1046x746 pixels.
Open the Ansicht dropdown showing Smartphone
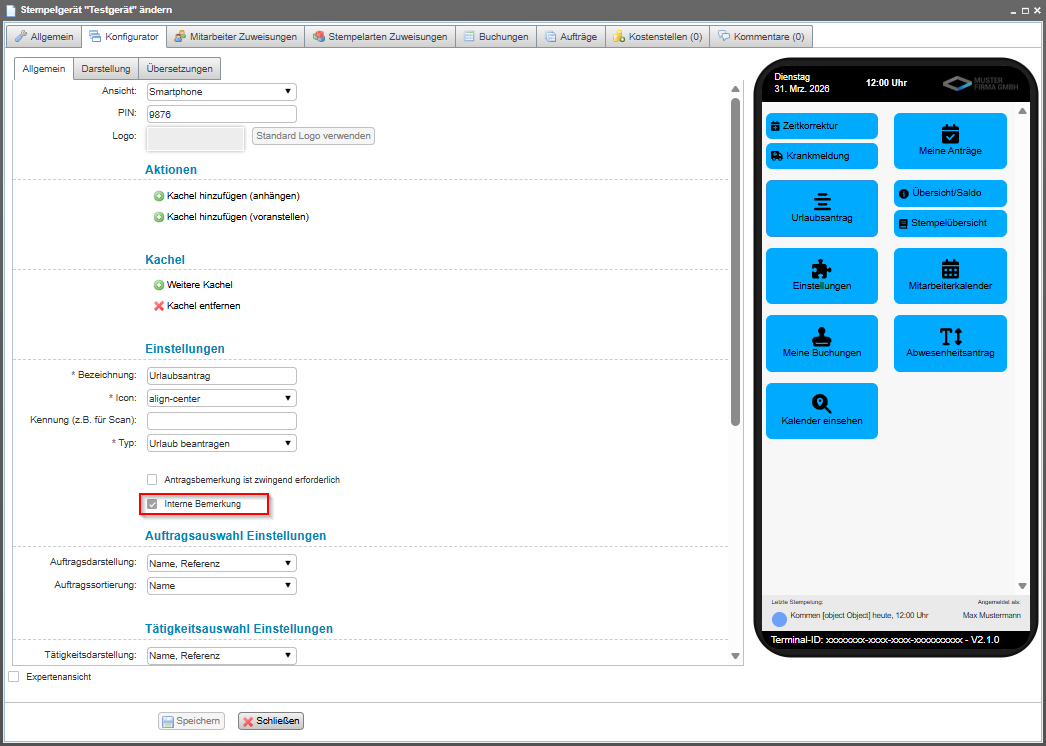[x=221, y=92]
